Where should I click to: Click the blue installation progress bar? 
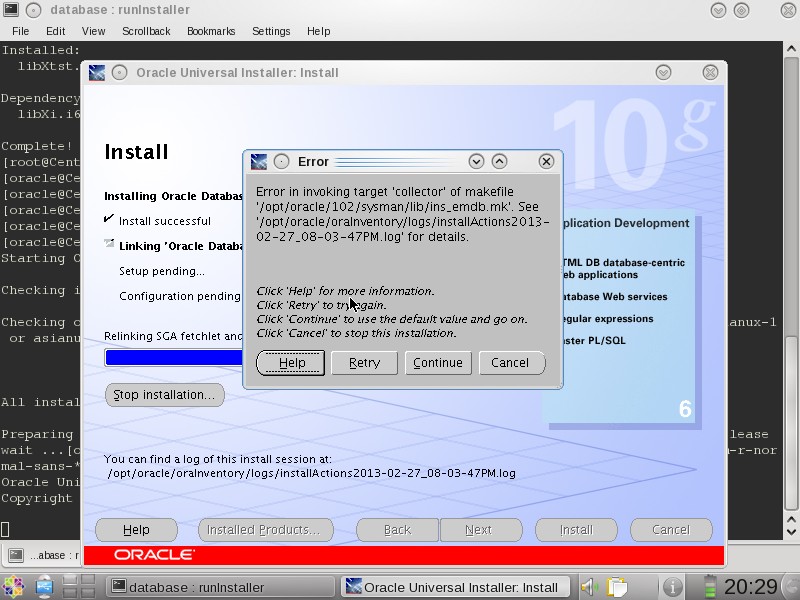pyautogui.click(x=174, y=358)
